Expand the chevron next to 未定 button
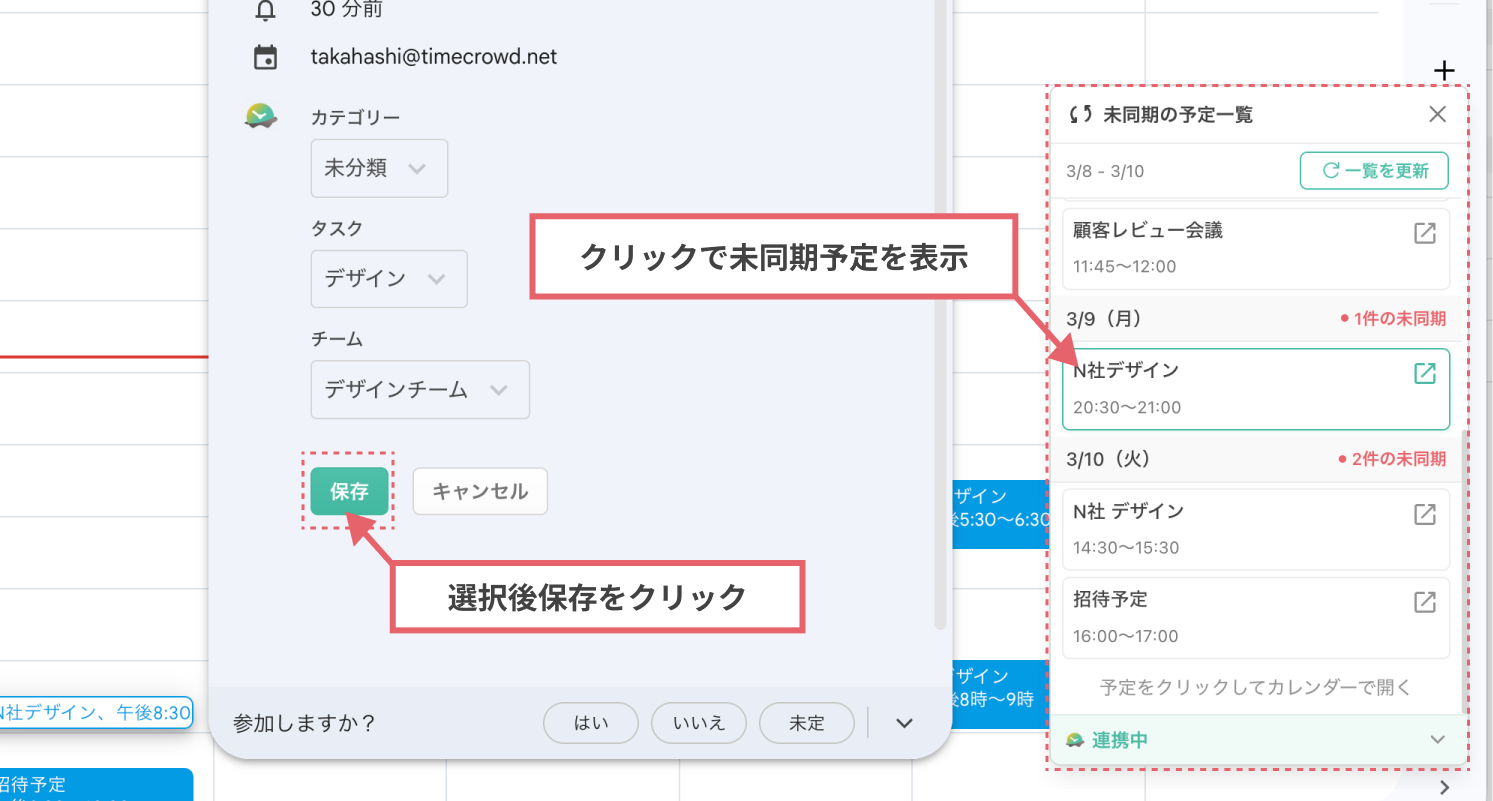 (903, 722)
